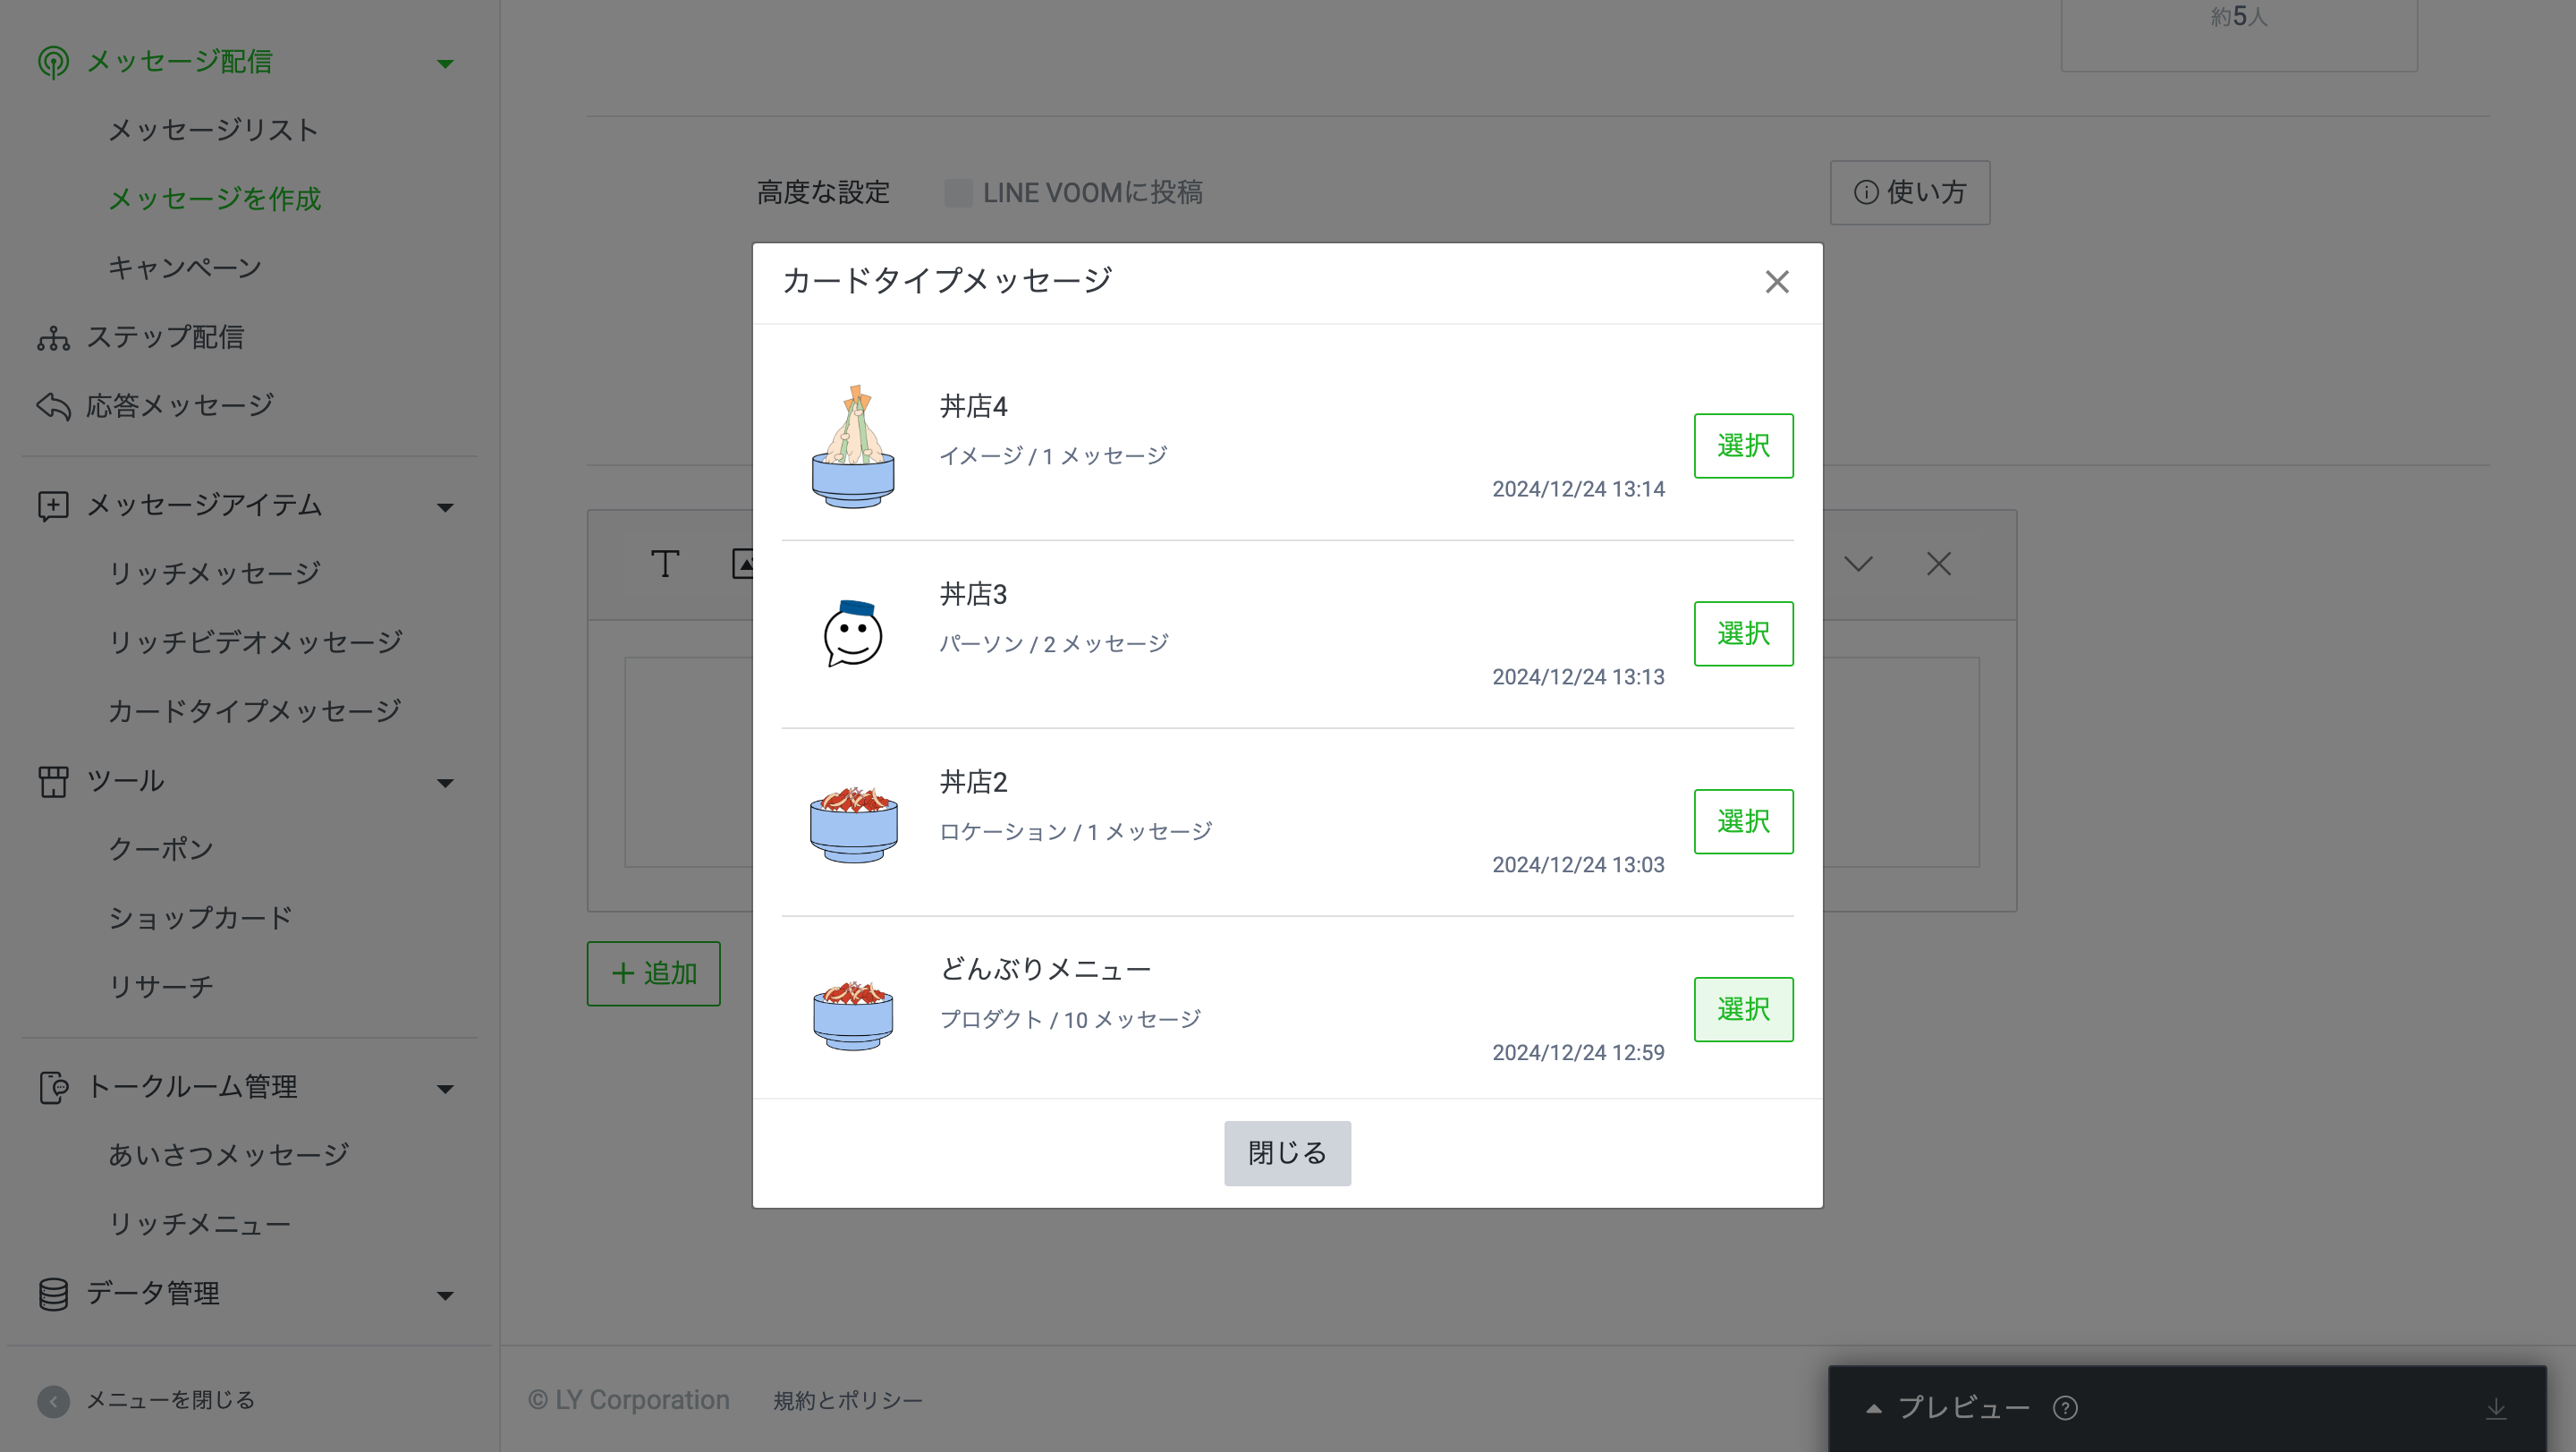The image size is (2576, 1452).
Task: Collapse the トークルーム管理 section arrow
Action: coord(445,1088)
